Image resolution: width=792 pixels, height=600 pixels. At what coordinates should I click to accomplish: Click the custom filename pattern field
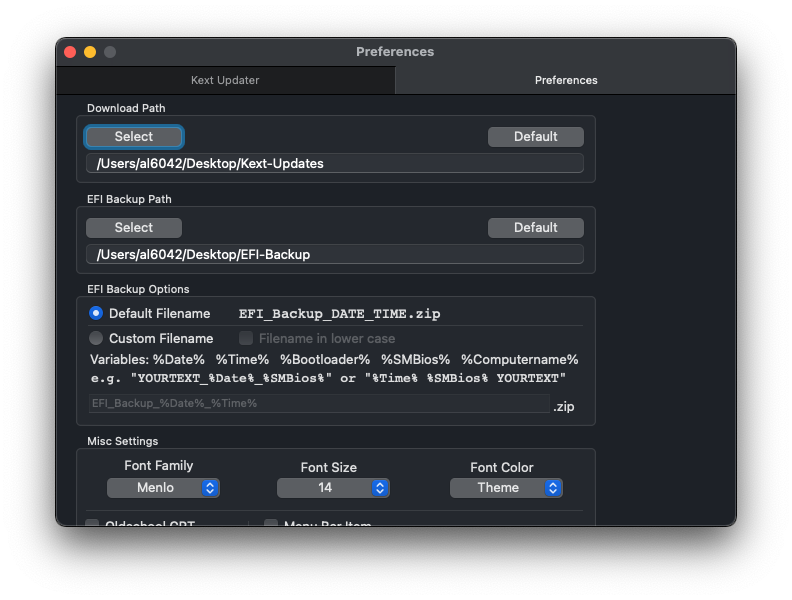318,404
